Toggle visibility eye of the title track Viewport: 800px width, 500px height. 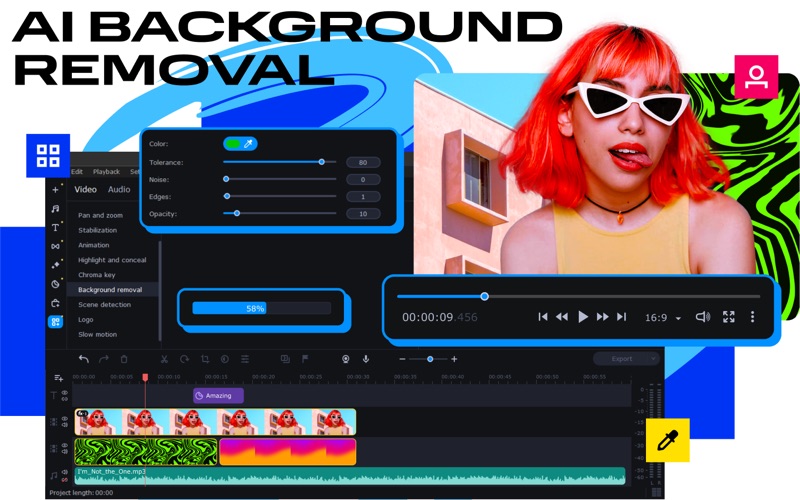[x=65, y=394]
